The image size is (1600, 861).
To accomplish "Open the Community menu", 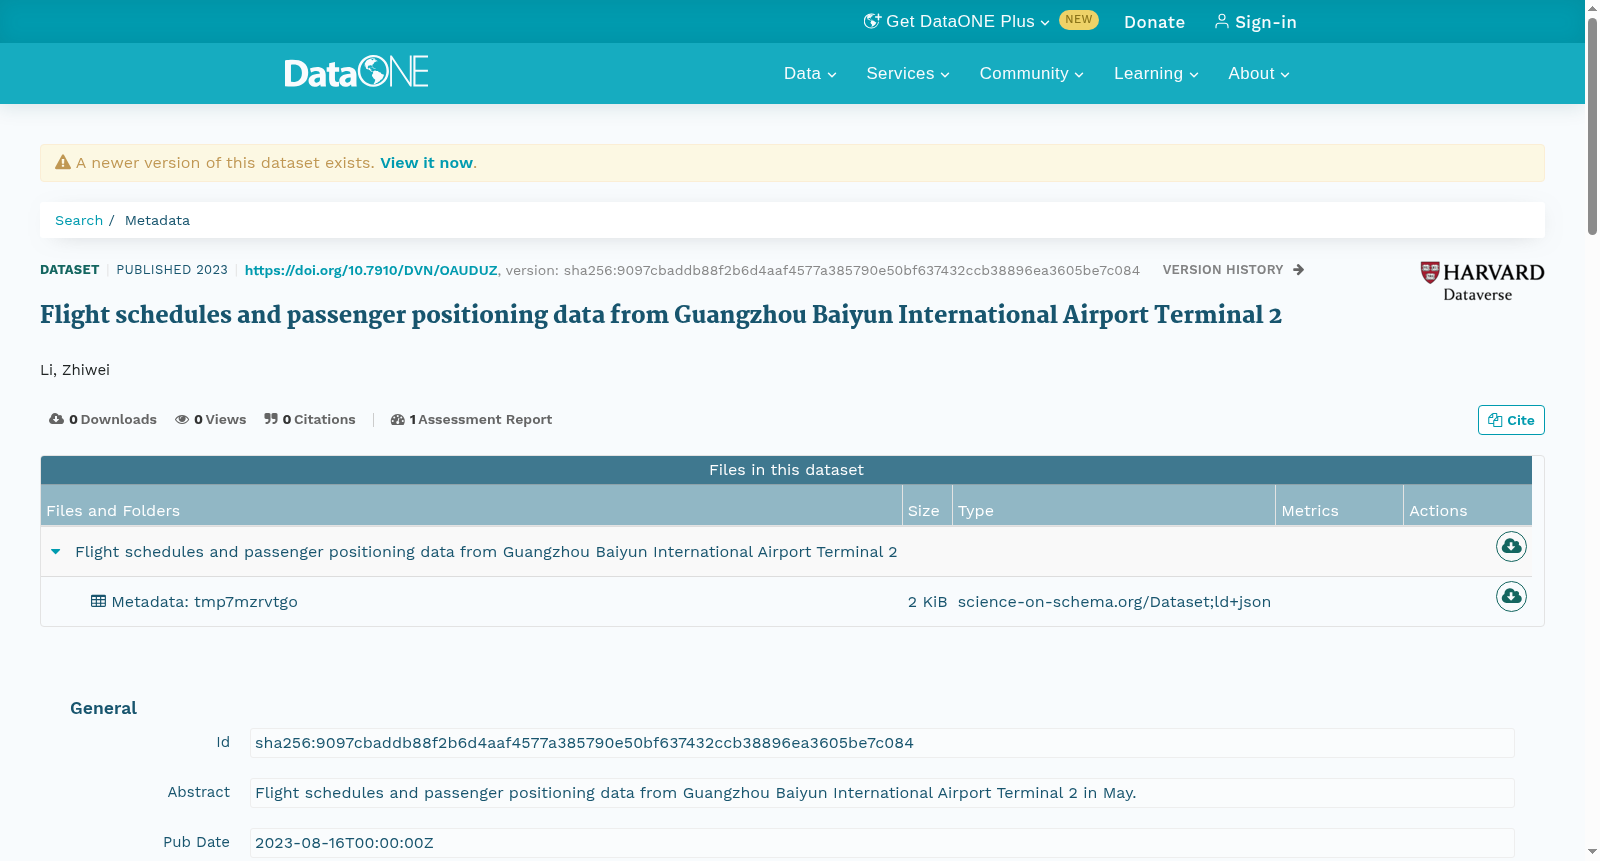I will (1032, 73).
